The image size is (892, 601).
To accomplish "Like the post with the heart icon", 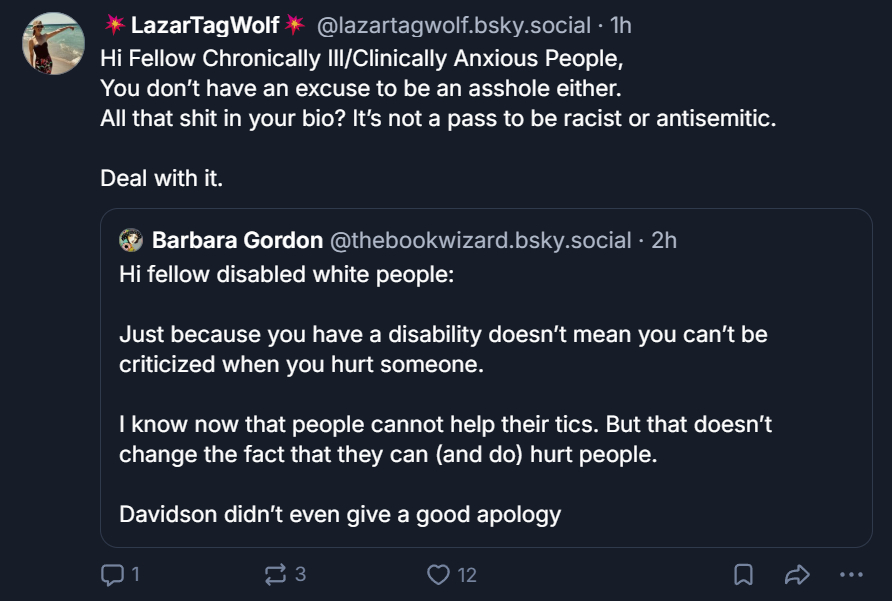I will 438,575.
